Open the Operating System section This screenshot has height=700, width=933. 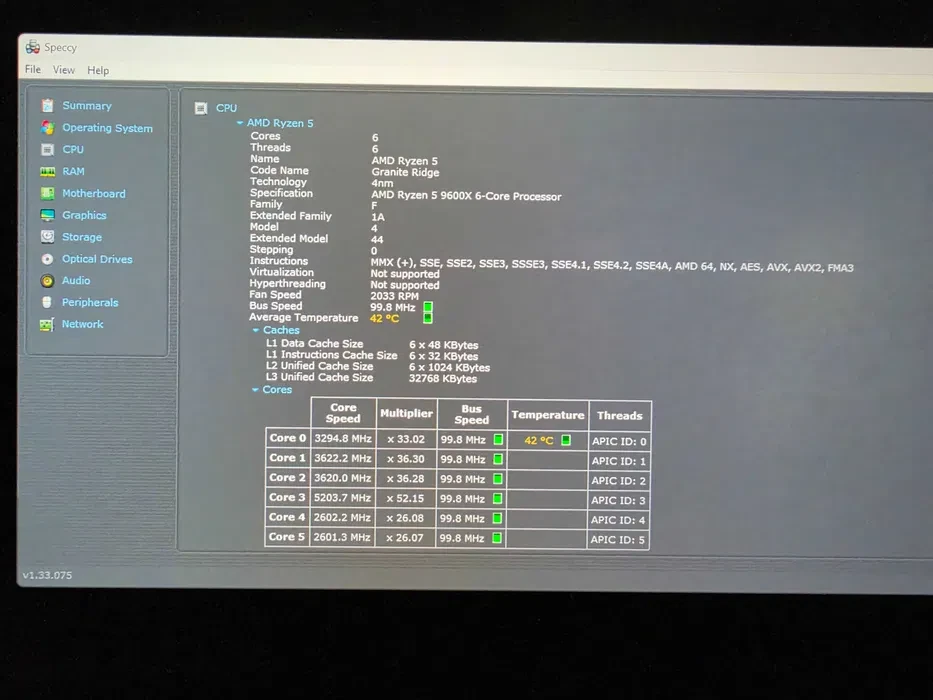107,128
